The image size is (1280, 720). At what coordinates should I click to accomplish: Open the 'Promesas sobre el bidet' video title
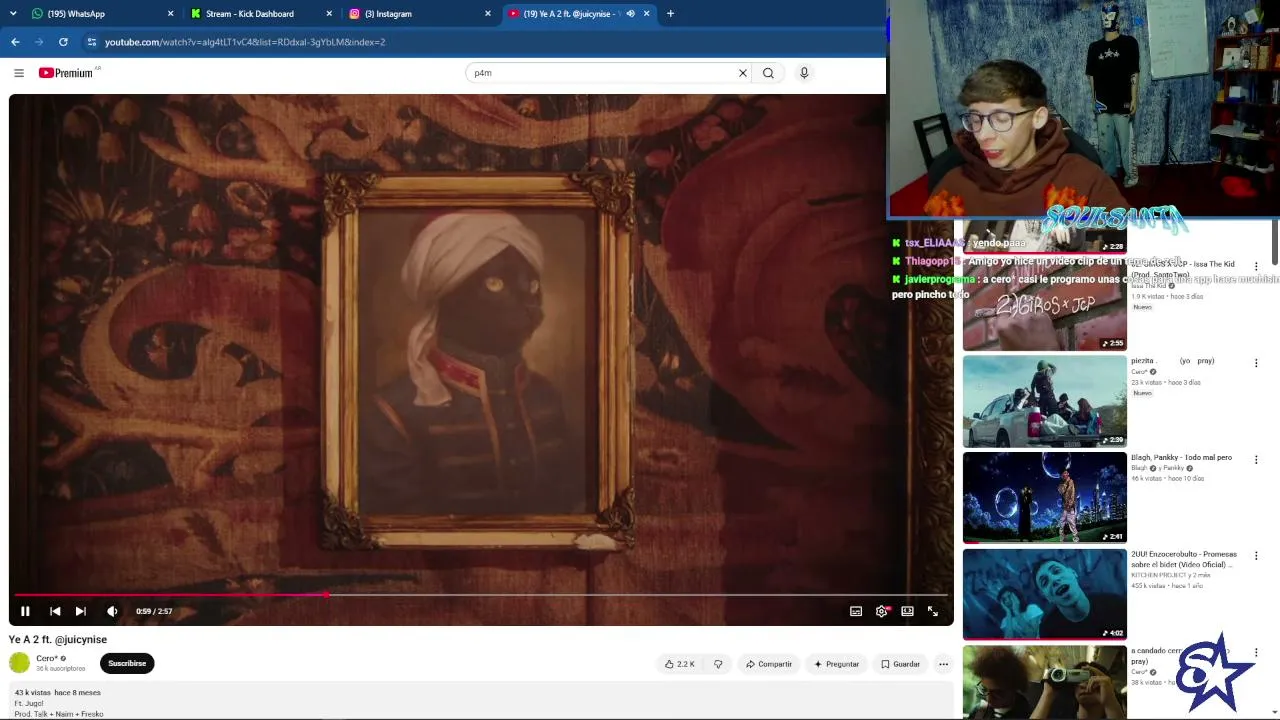click(x=1184, y=559)
